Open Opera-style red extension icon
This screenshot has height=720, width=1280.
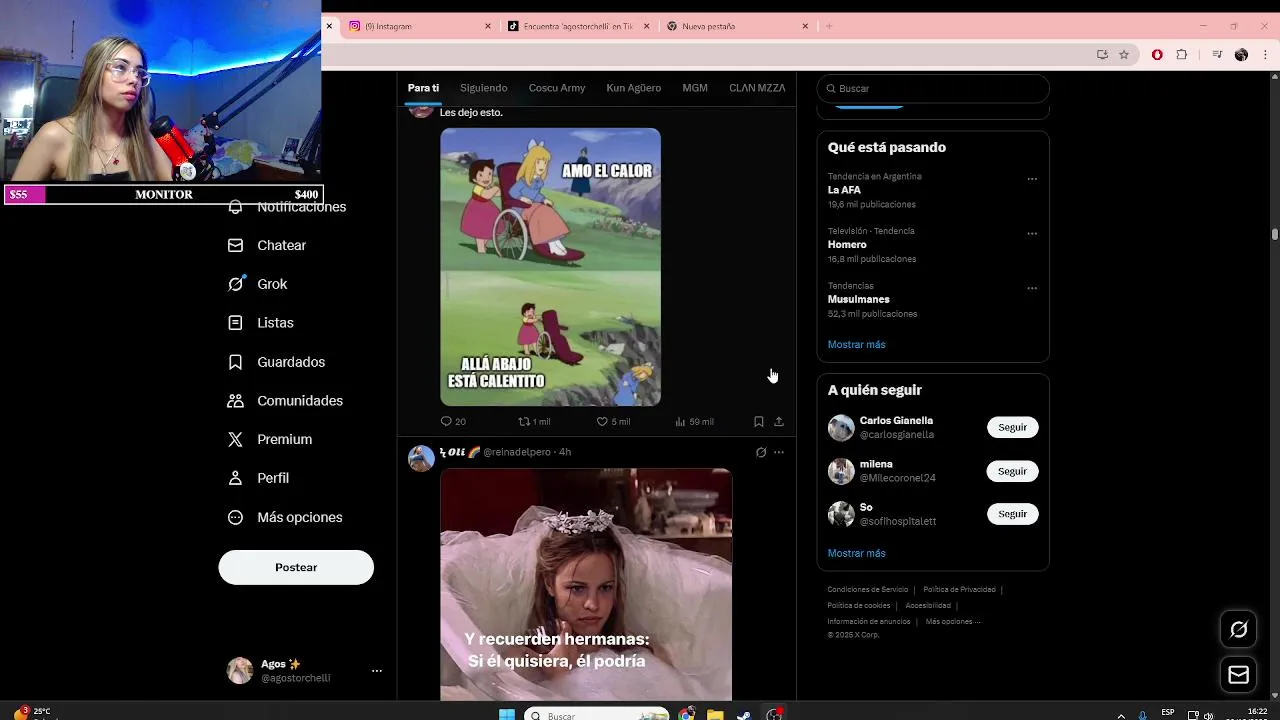1158,55
